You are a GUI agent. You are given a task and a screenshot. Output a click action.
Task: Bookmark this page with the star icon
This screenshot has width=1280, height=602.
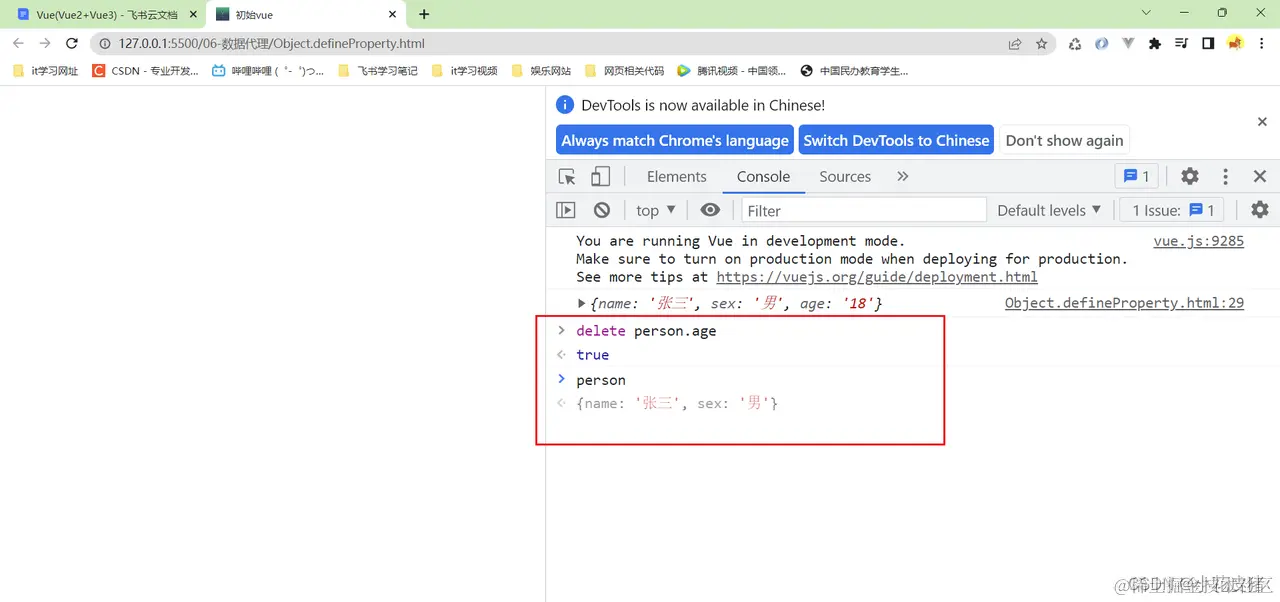(x=1041, y=43)
